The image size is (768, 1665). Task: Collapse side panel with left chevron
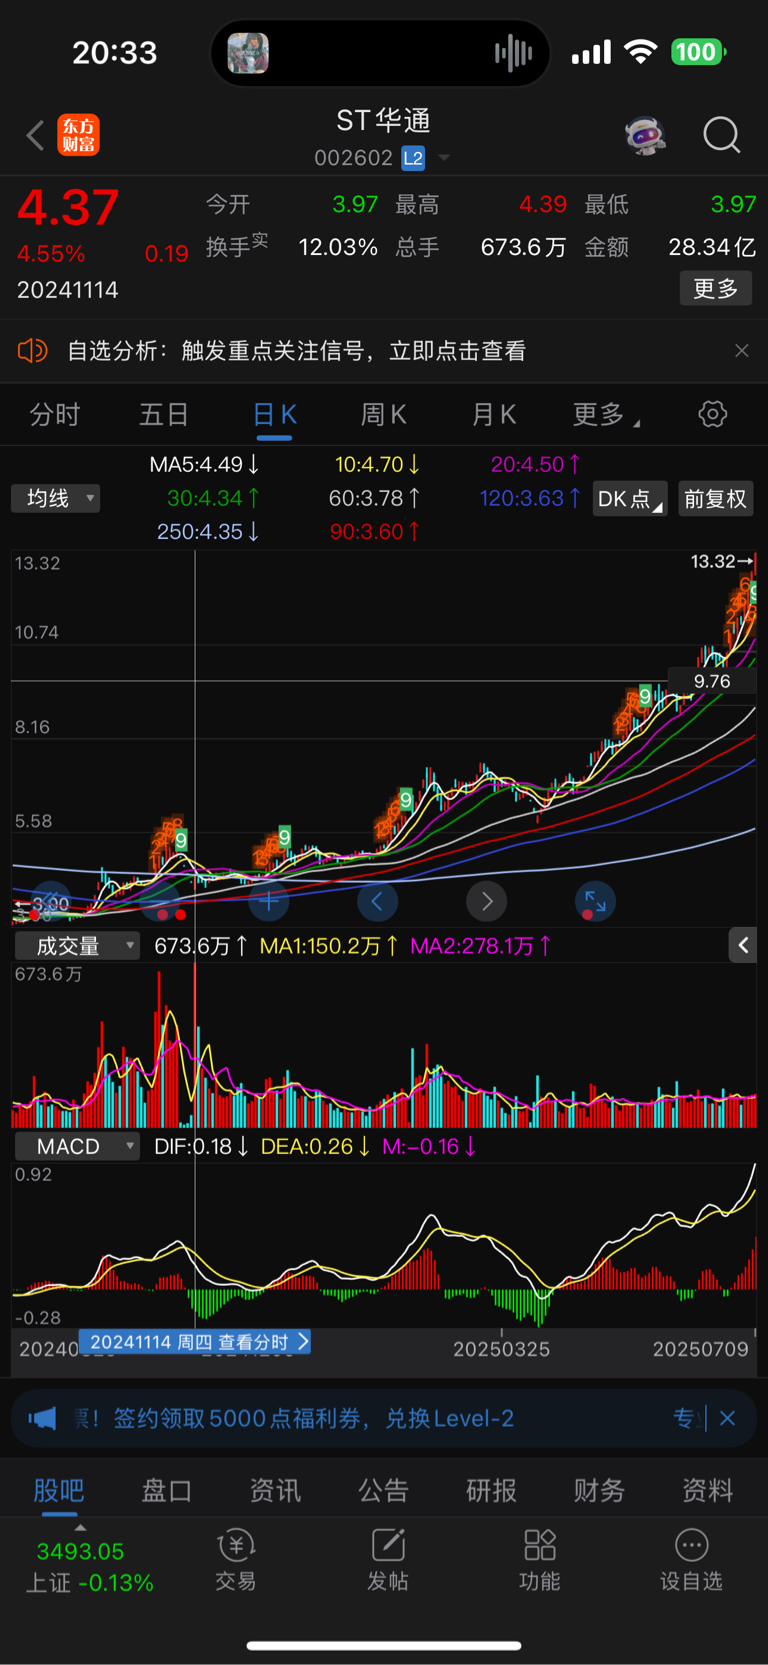click(x=743, y=945)
